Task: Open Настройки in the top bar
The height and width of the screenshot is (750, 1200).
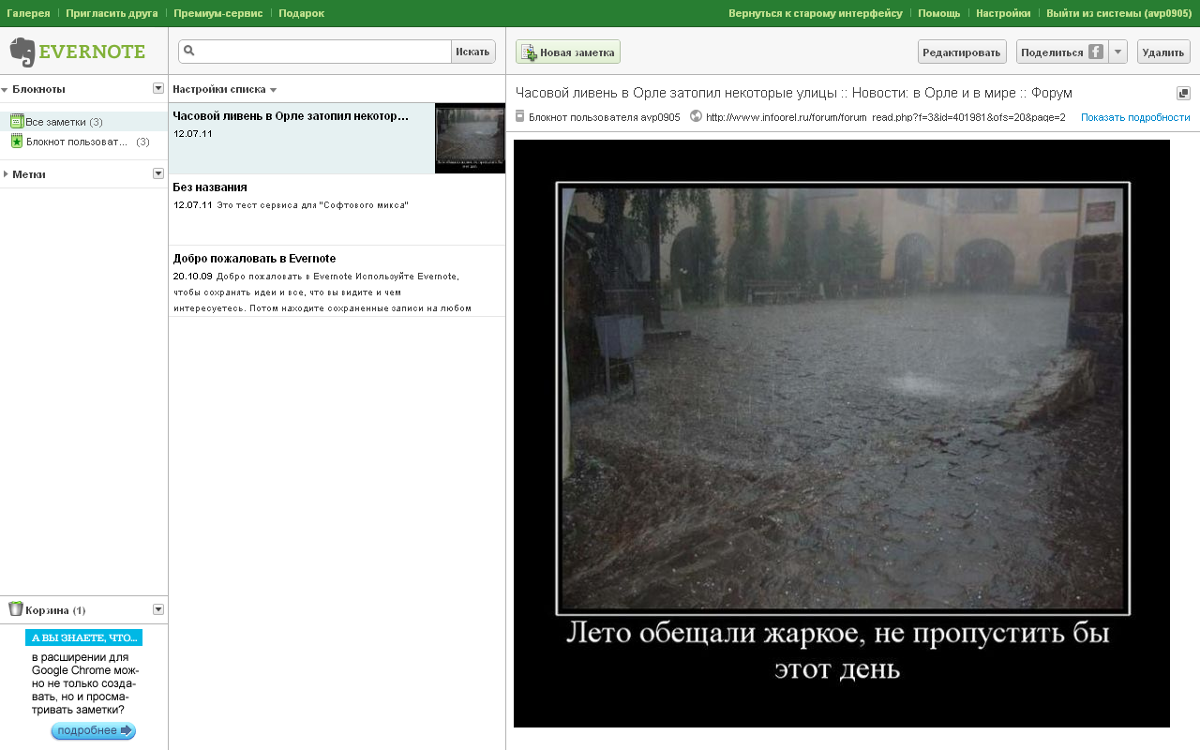Action: [1003, 13]
